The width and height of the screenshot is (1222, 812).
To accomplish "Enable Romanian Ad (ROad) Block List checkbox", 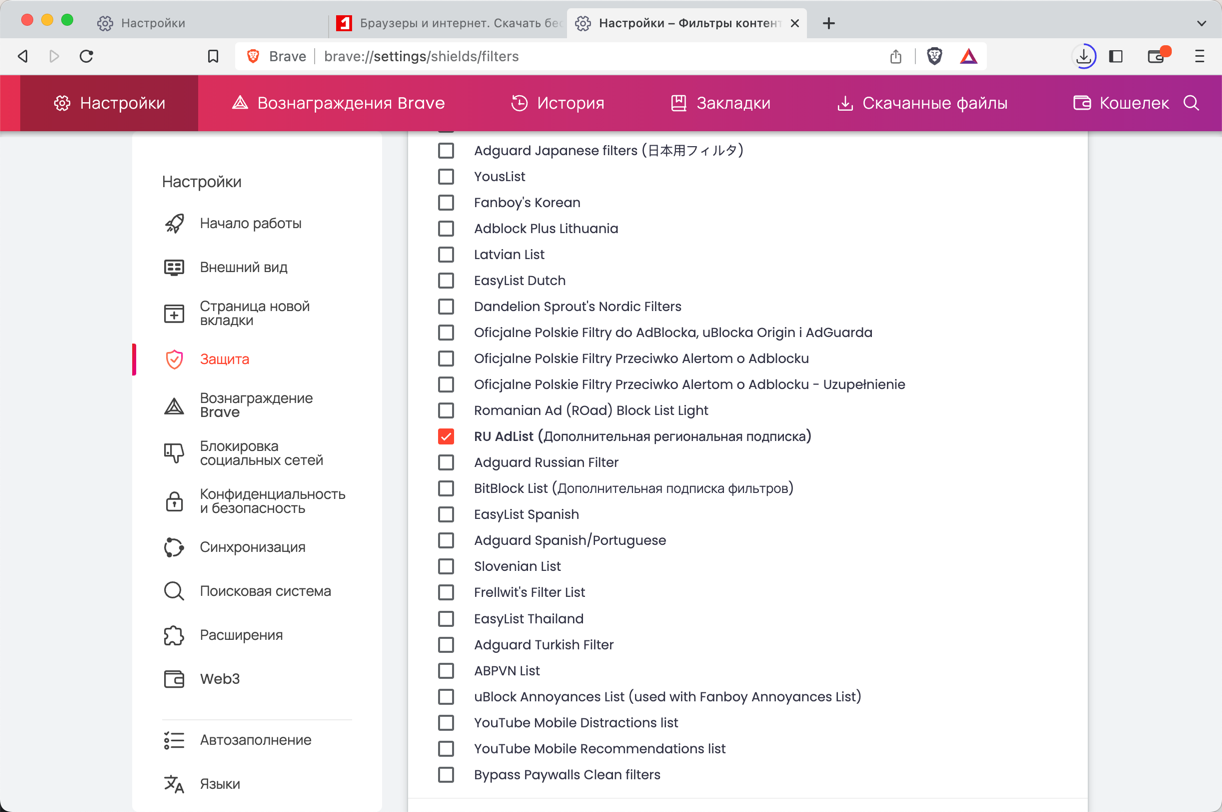I will coord(446,411).
